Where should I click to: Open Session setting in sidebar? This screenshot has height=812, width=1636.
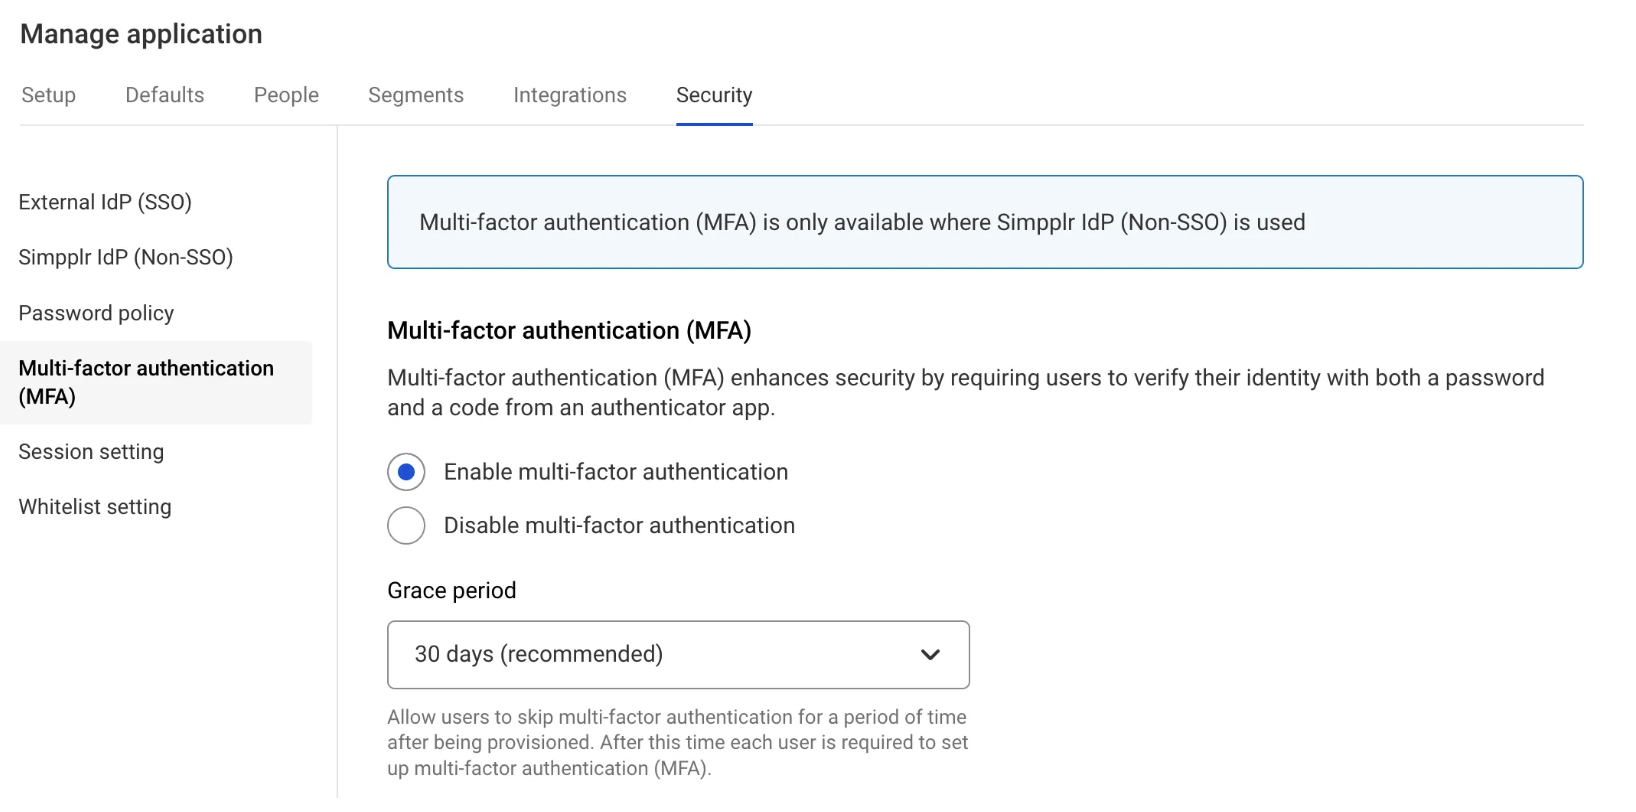pyautogui.click(x=91, y=452)
